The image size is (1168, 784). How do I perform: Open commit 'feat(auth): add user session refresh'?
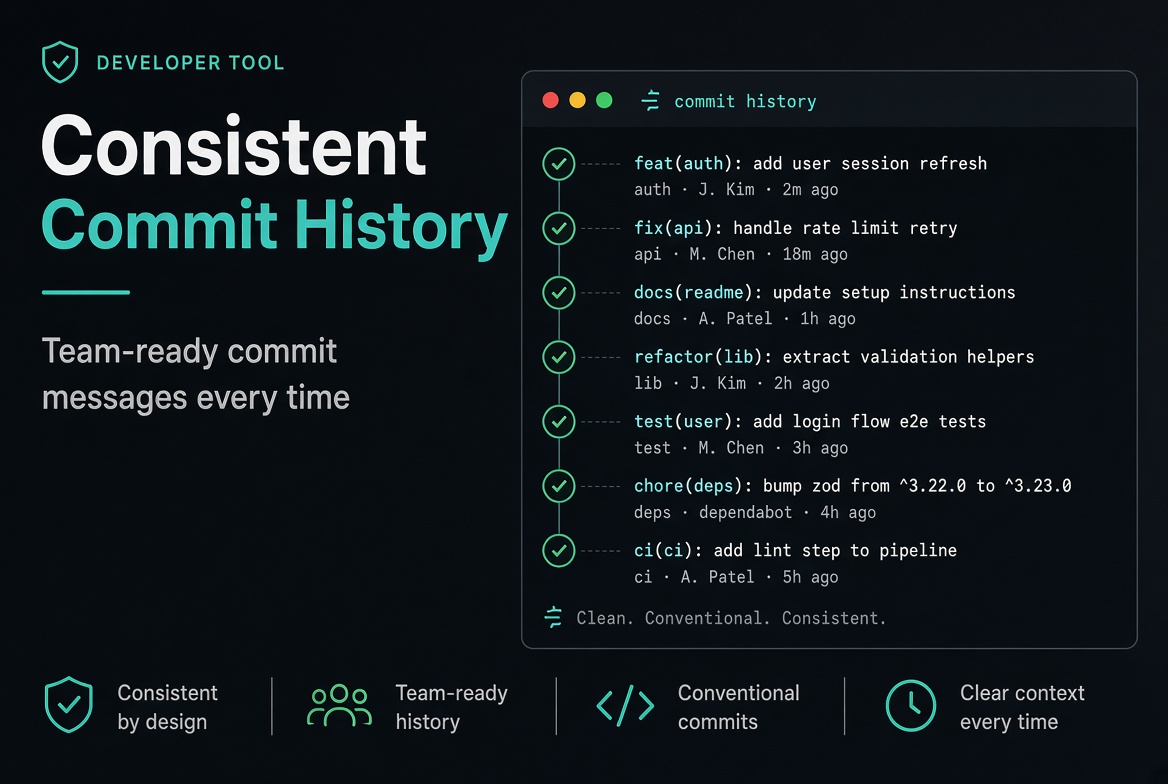coord(810,163)
